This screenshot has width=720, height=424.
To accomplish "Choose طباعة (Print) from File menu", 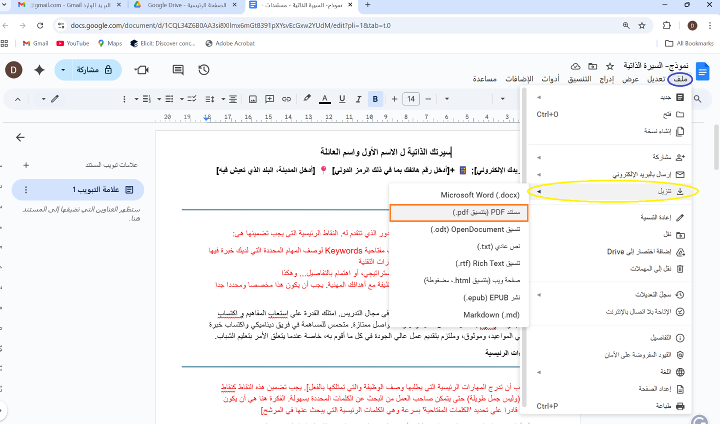I will [x=611, y=406].
